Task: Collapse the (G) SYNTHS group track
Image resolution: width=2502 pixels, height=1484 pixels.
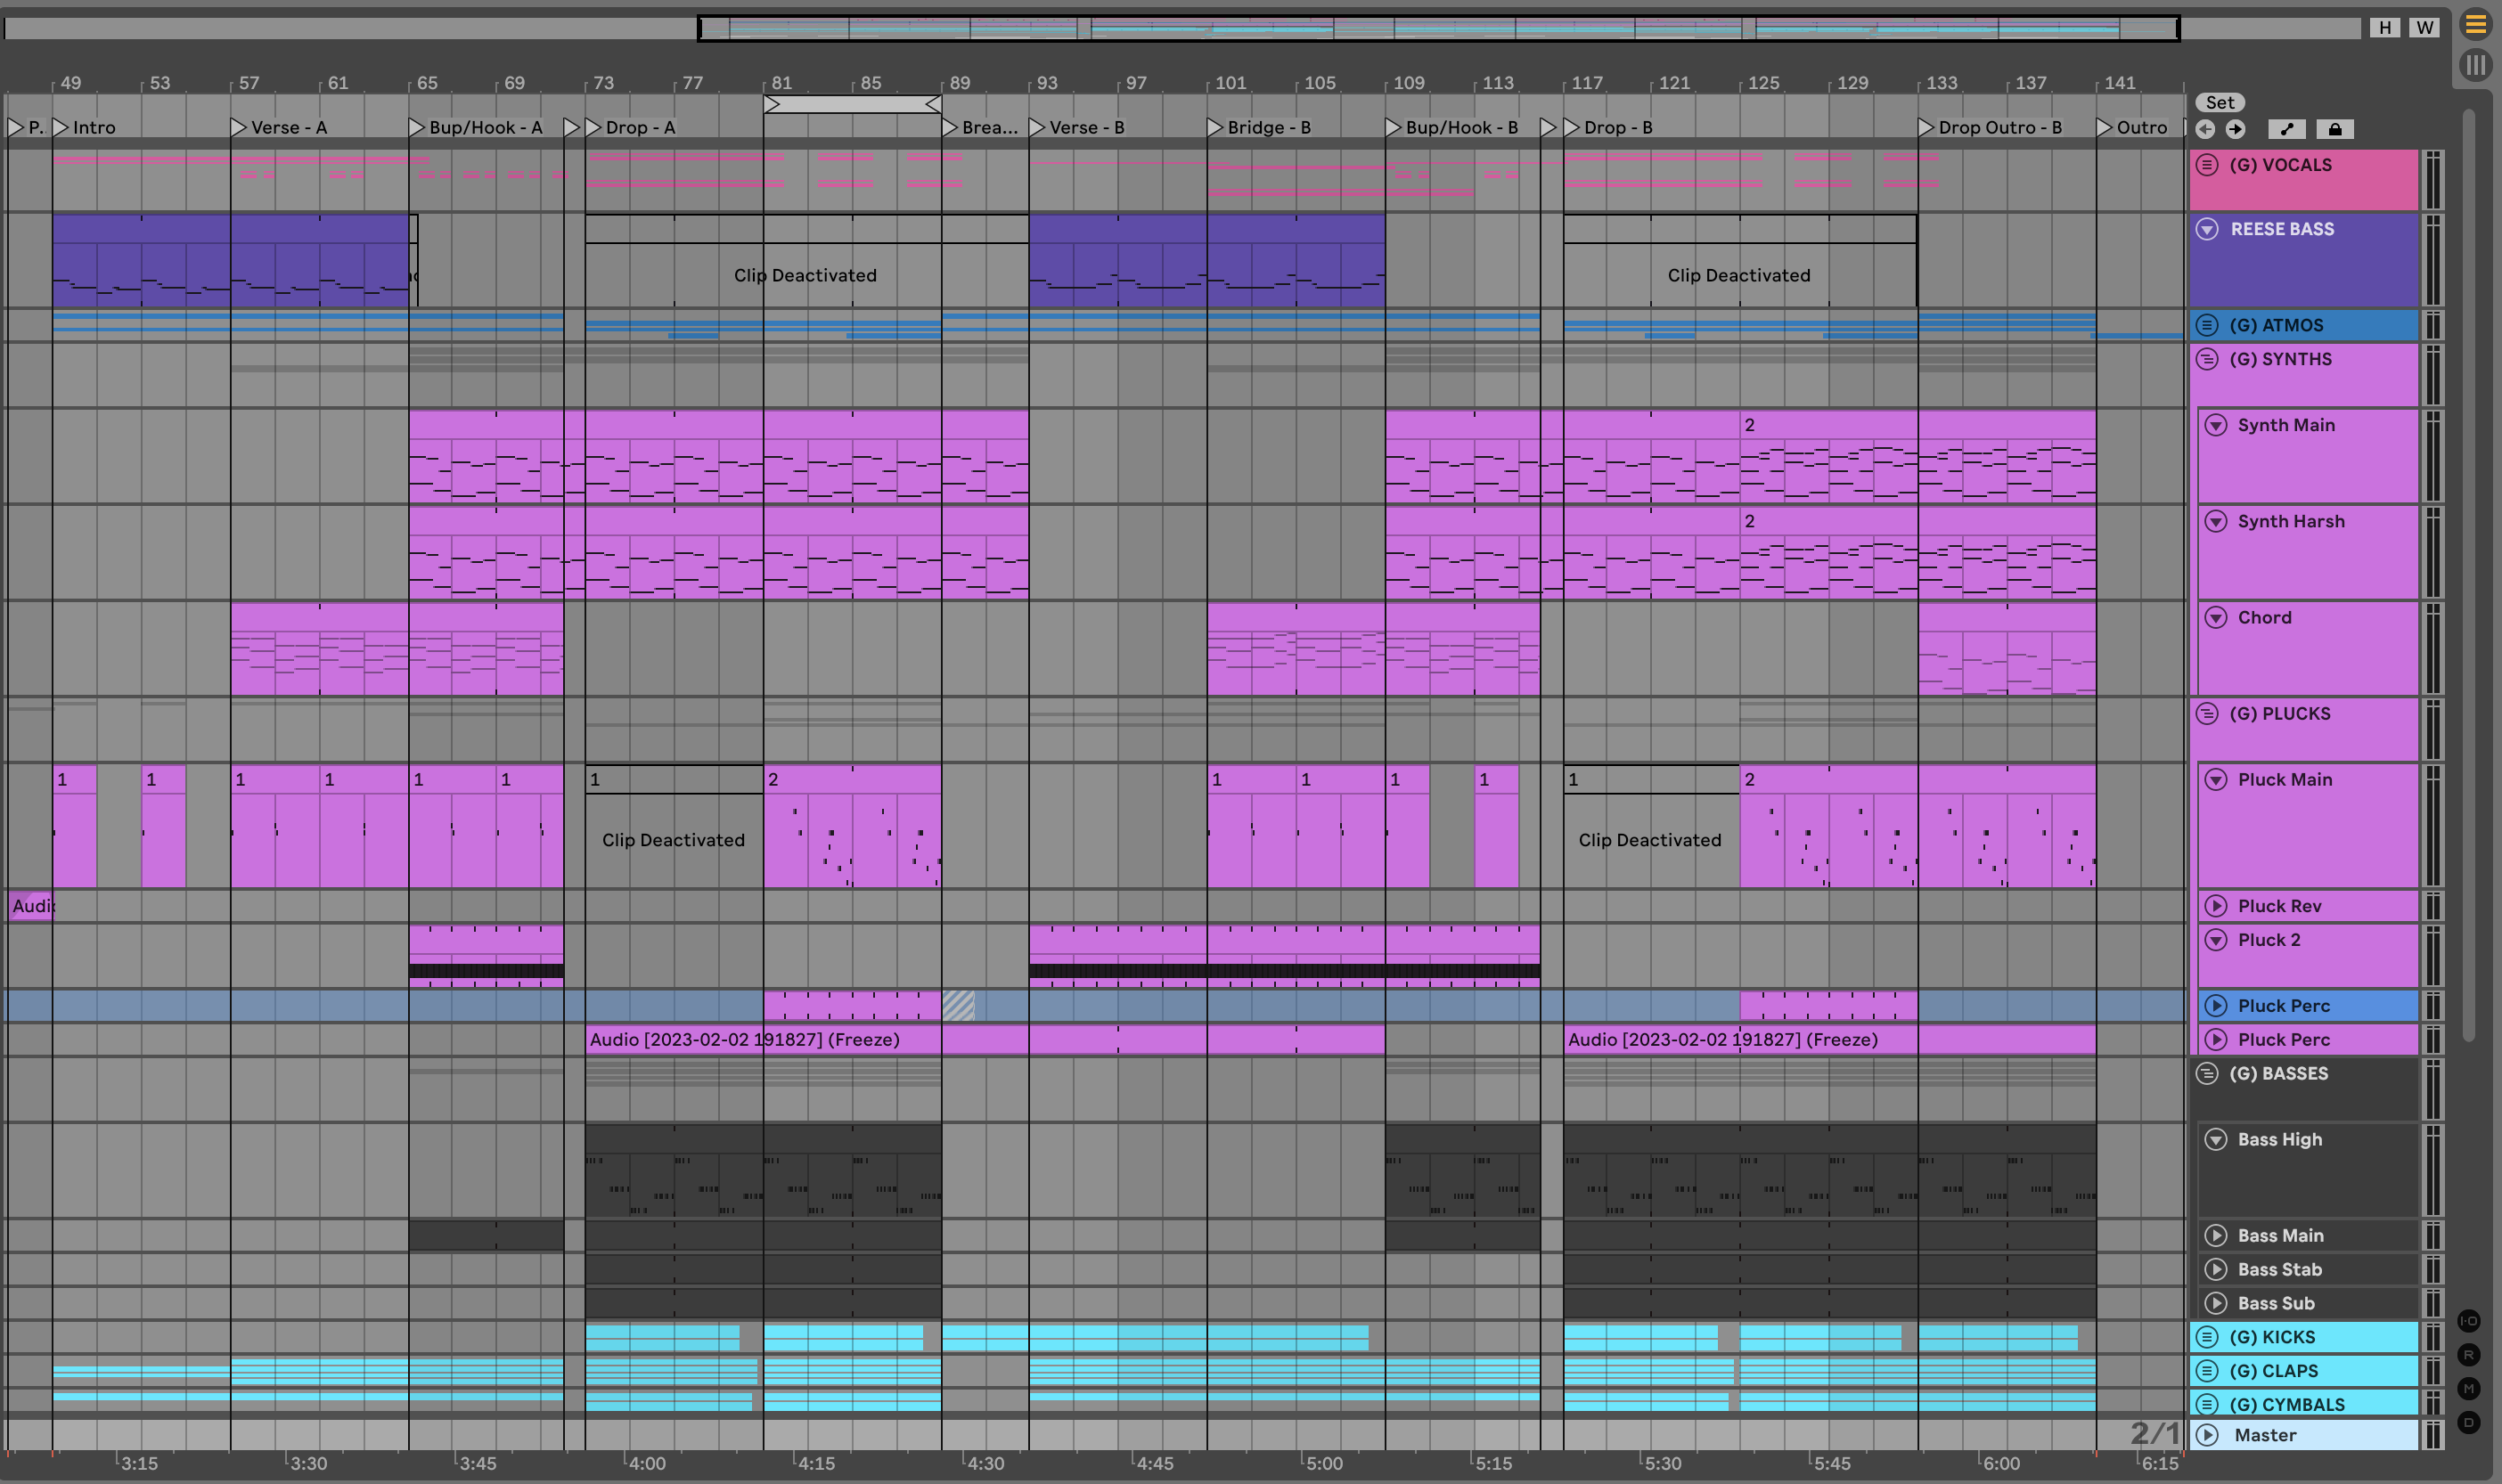Action: coord(2207,359)
